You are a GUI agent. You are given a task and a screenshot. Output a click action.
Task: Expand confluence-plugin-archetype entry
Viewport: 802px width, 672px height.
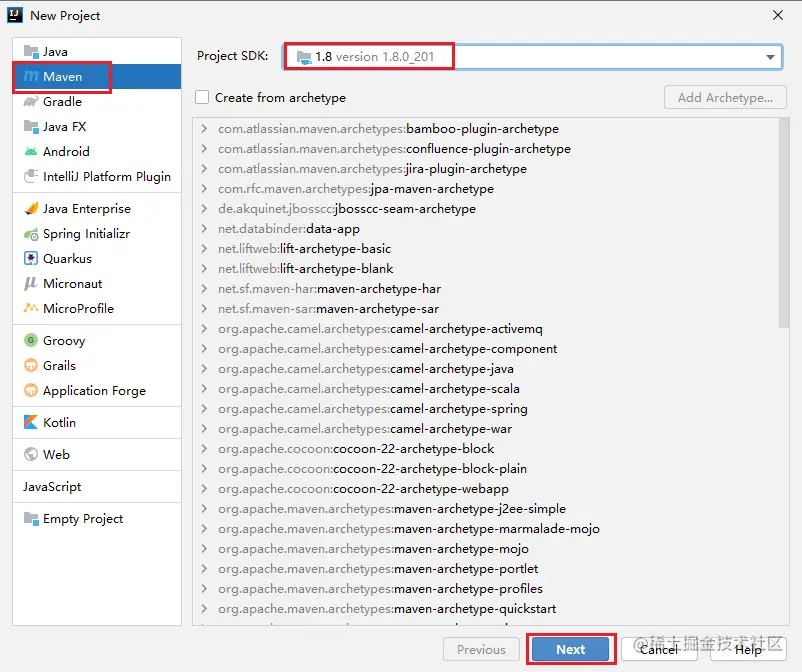pyautogui.click(x=204, y=148)
